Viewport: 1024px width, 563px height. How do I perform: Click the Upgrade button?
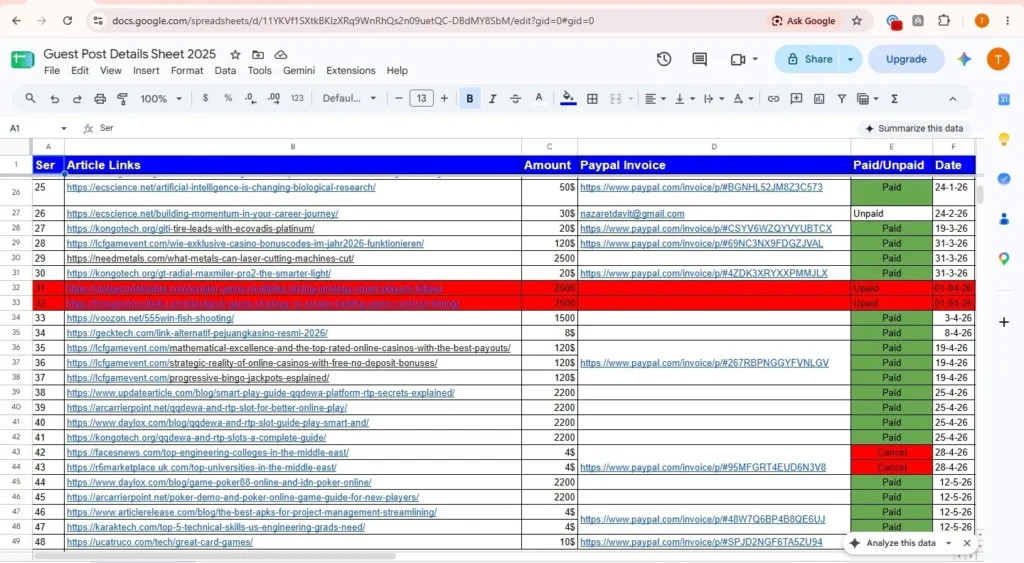tap(906, 59)
